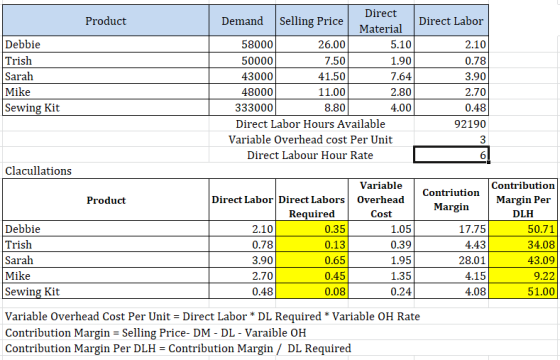The height and width of the screenshot is (360, 560).
Task: Click the Direct Labour Hour Rate cell 6
Action: point(451,155)
